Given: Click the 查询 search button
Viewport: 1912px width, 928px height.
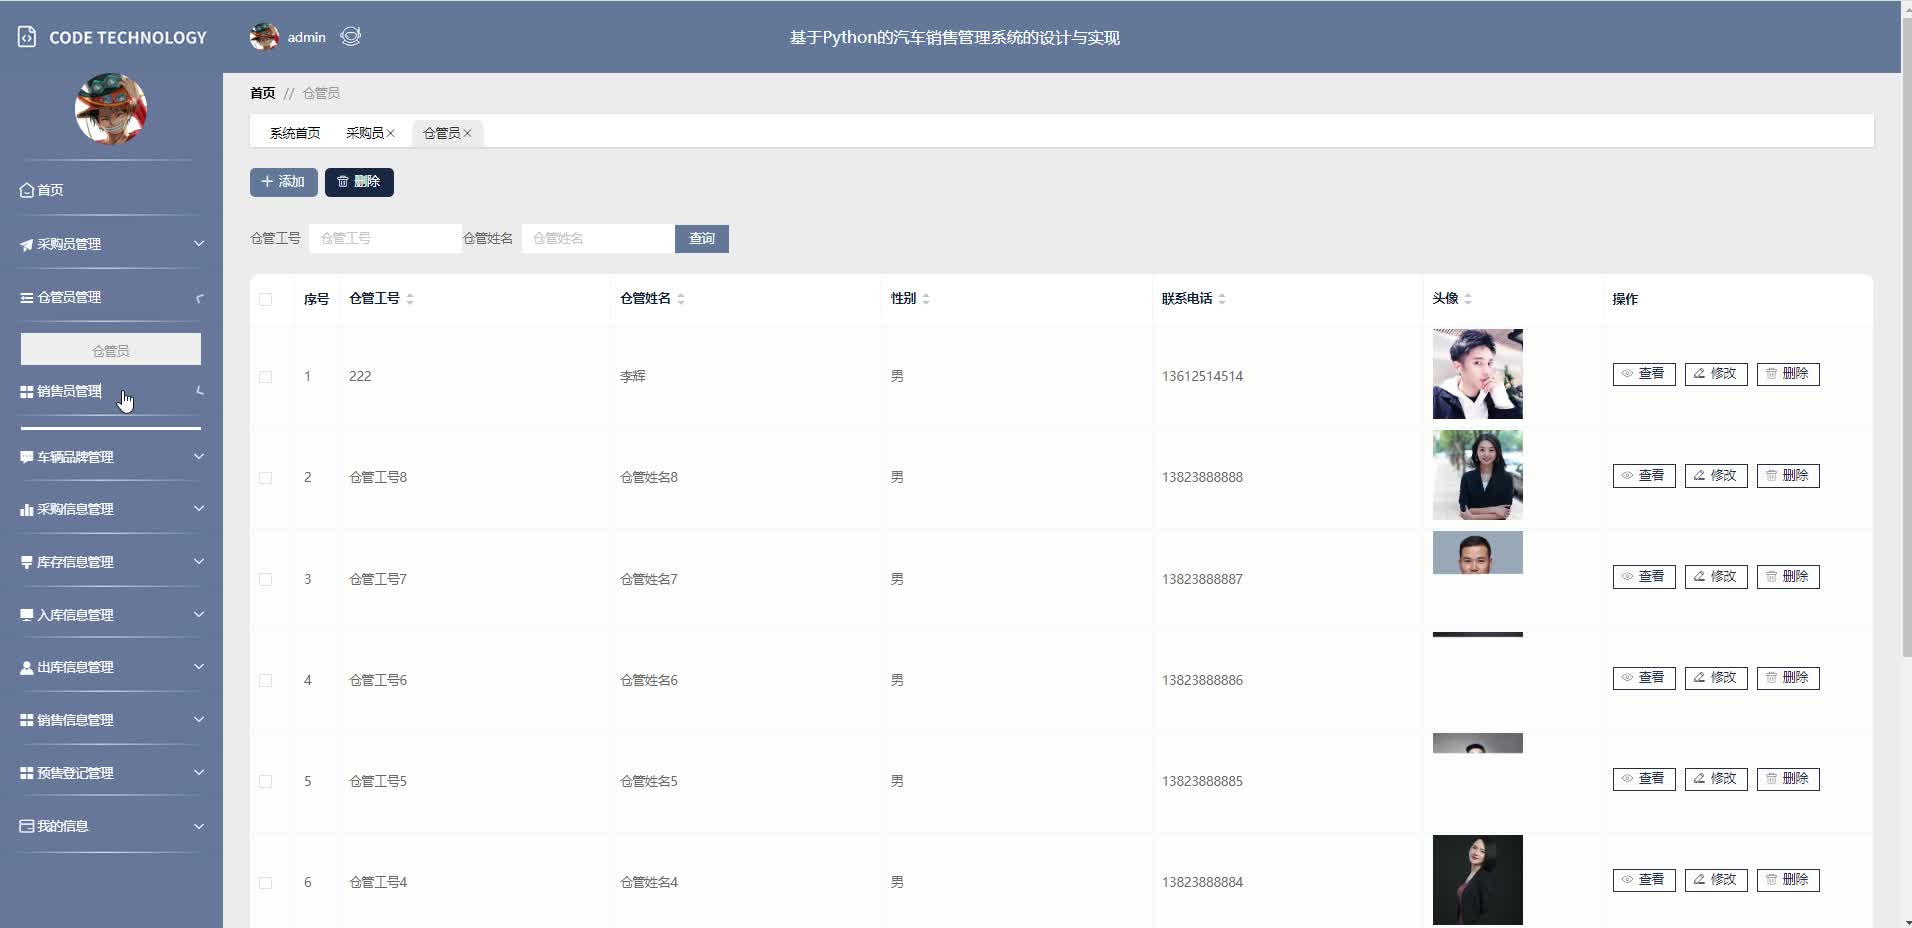Looking at the screenshot, I should pyautogui.click(x=702, y=238).
